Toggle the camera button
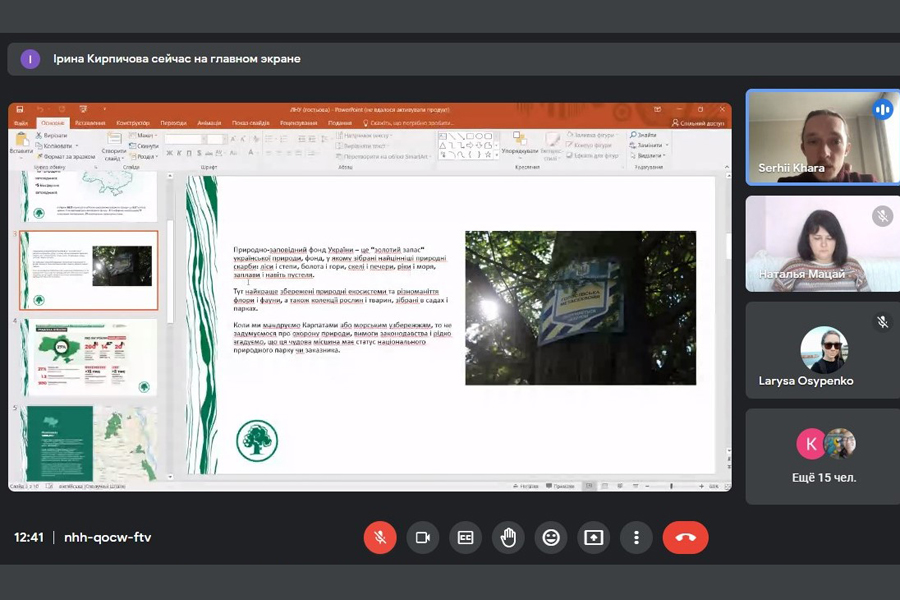This screenshot has width=900, height=600. [x=423, y=538]
